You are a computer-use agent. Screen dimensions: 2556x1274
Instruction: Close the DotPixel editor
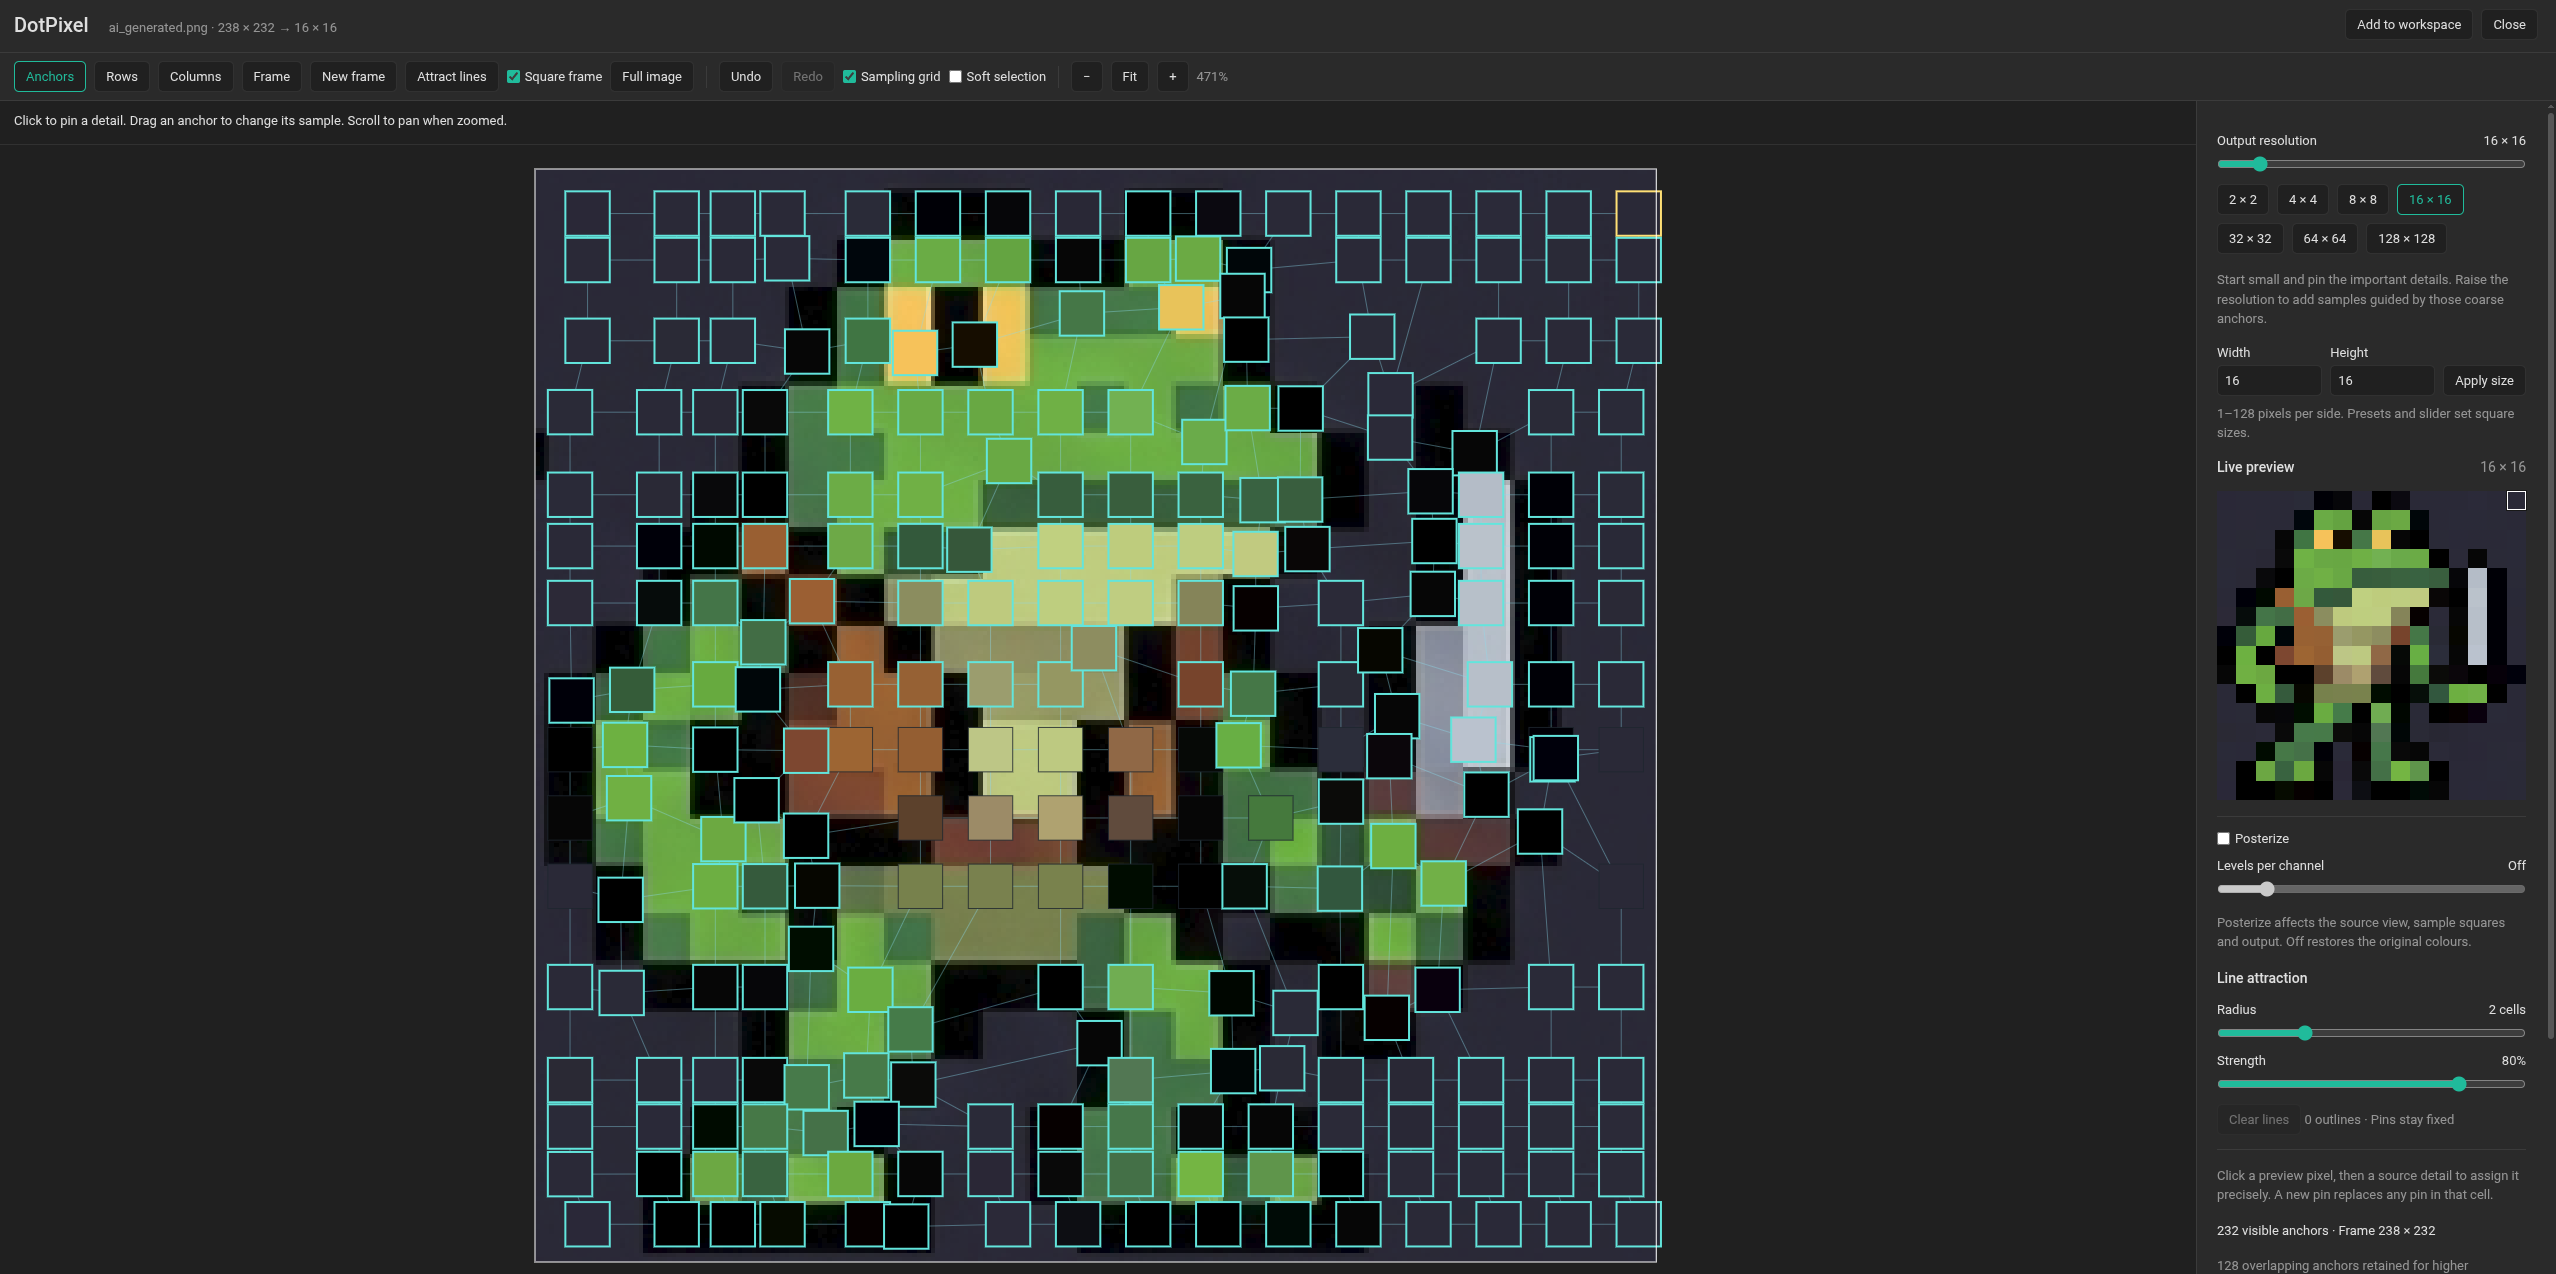coord(2509,25)
